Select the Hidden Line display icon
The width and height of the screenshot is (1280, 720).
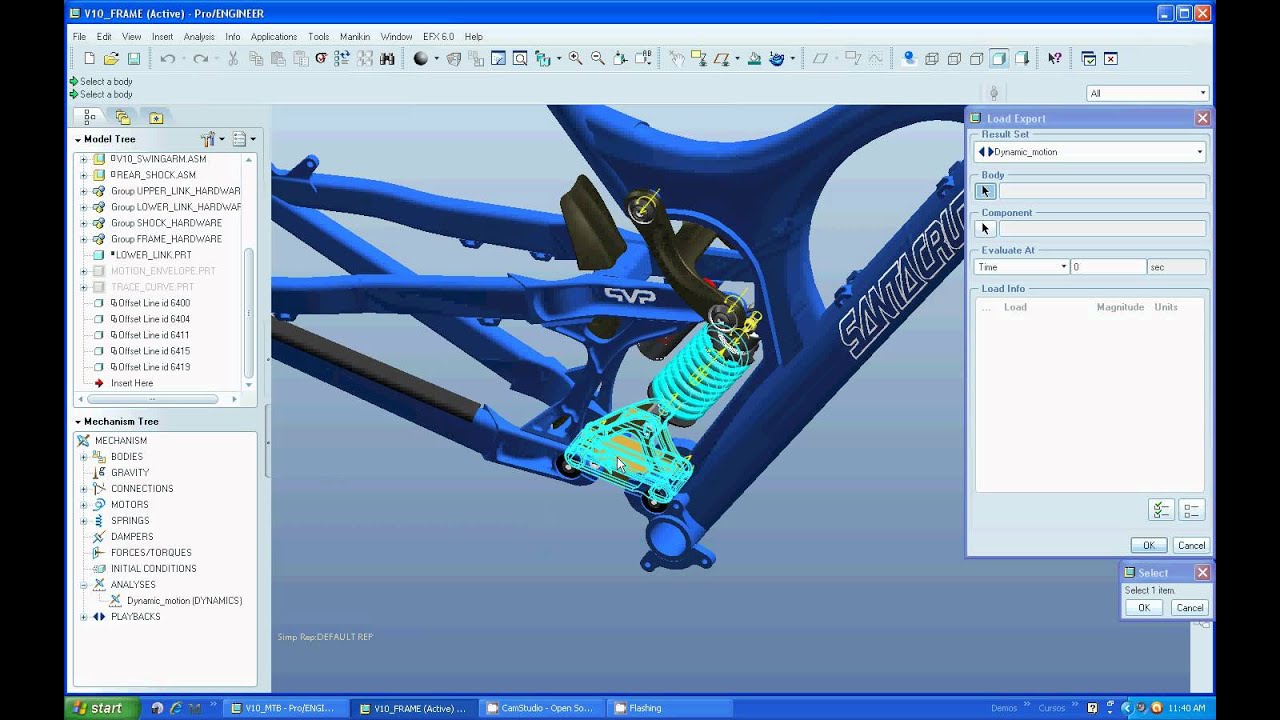tap(954, 59)
